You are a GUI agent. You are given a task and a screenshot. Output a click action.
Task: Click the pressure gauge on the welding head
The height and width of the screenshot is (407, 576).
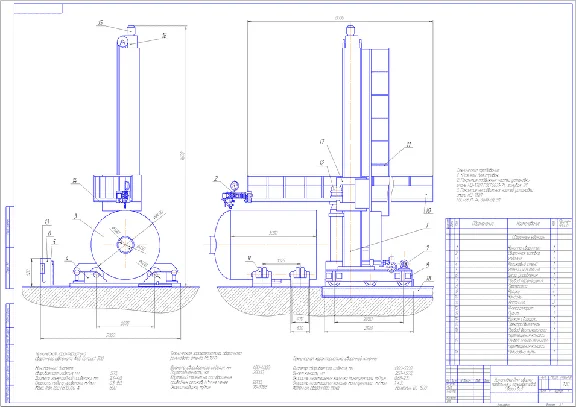coord(234,186)
